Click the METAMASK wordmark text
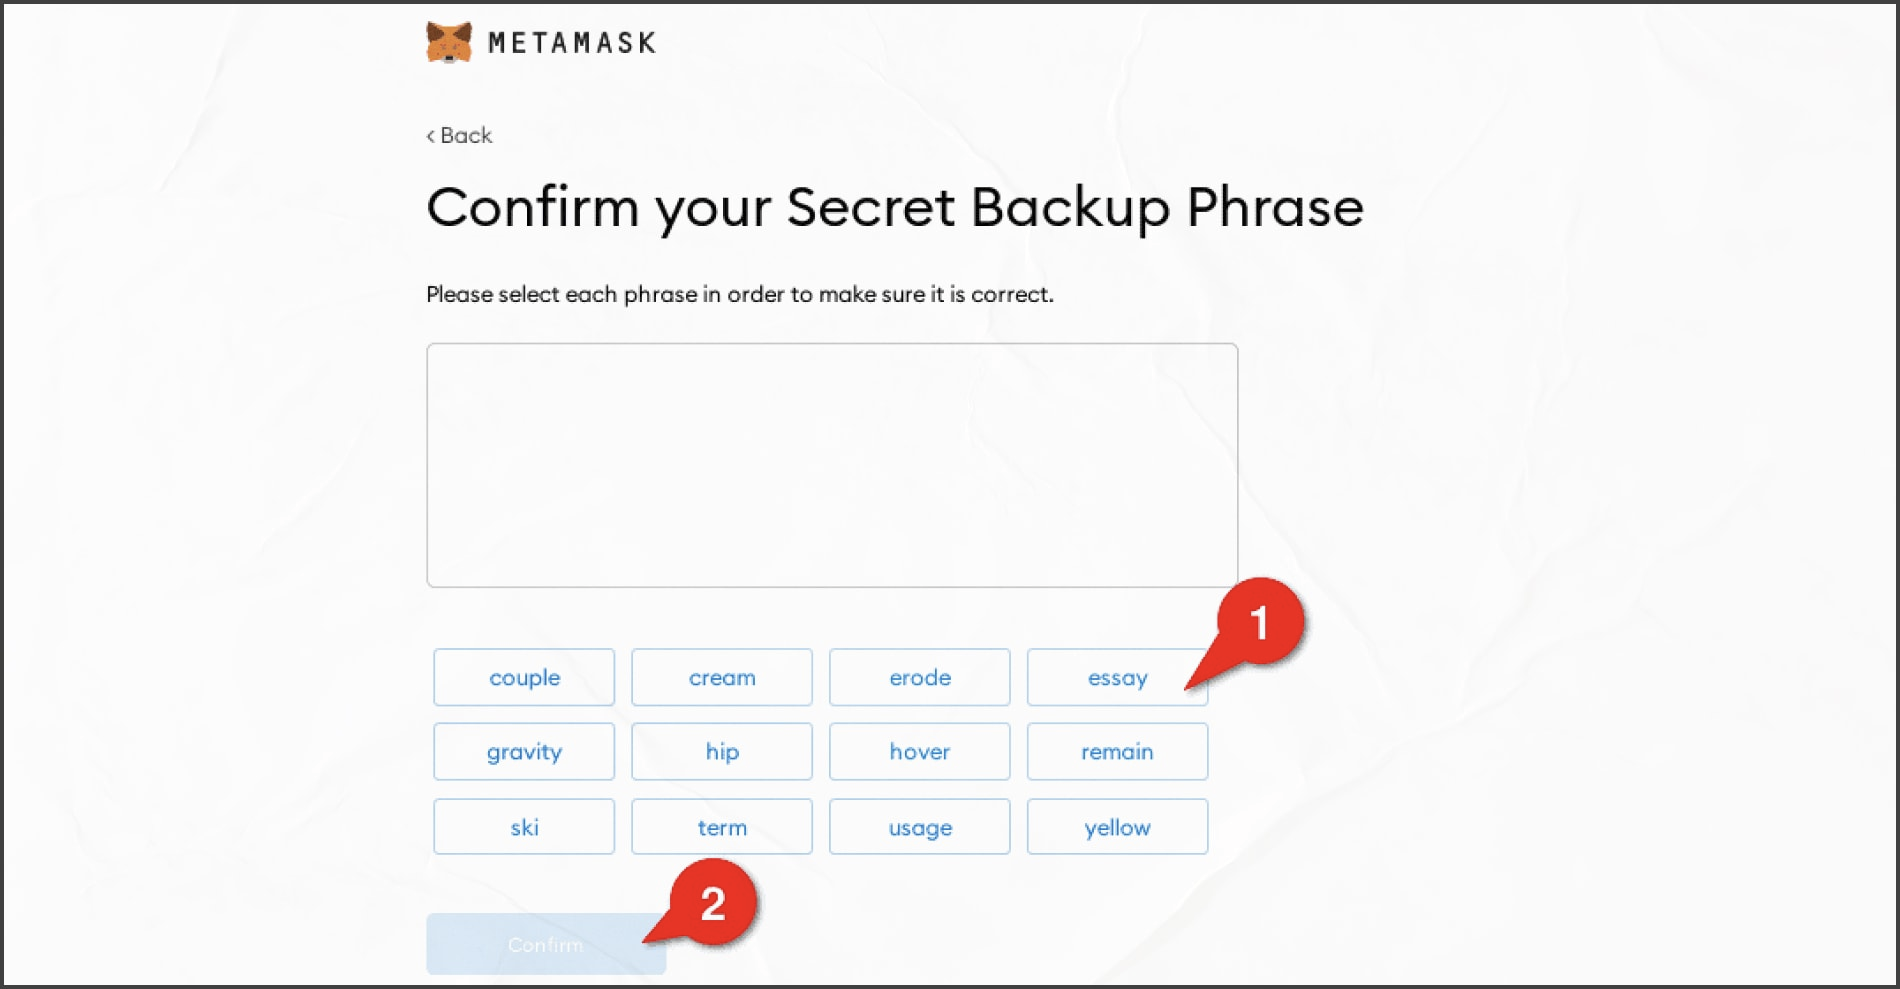 572,43
